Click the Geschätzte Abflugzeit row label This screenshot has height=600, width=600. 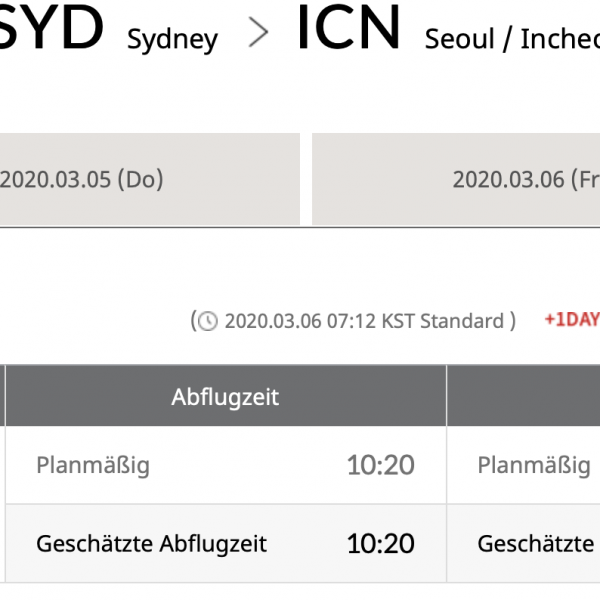pos(152,544)
